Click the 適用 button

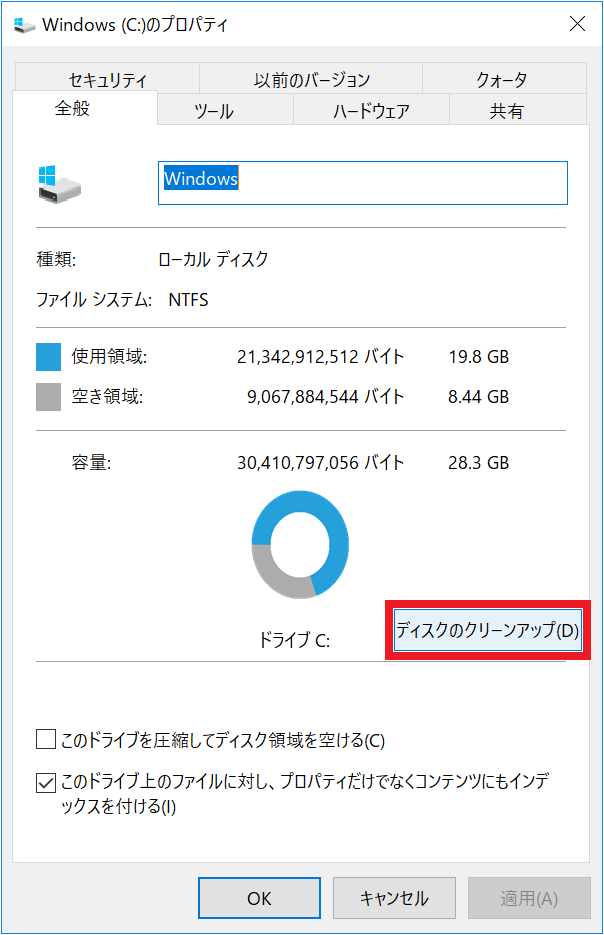tap(528, 898)
